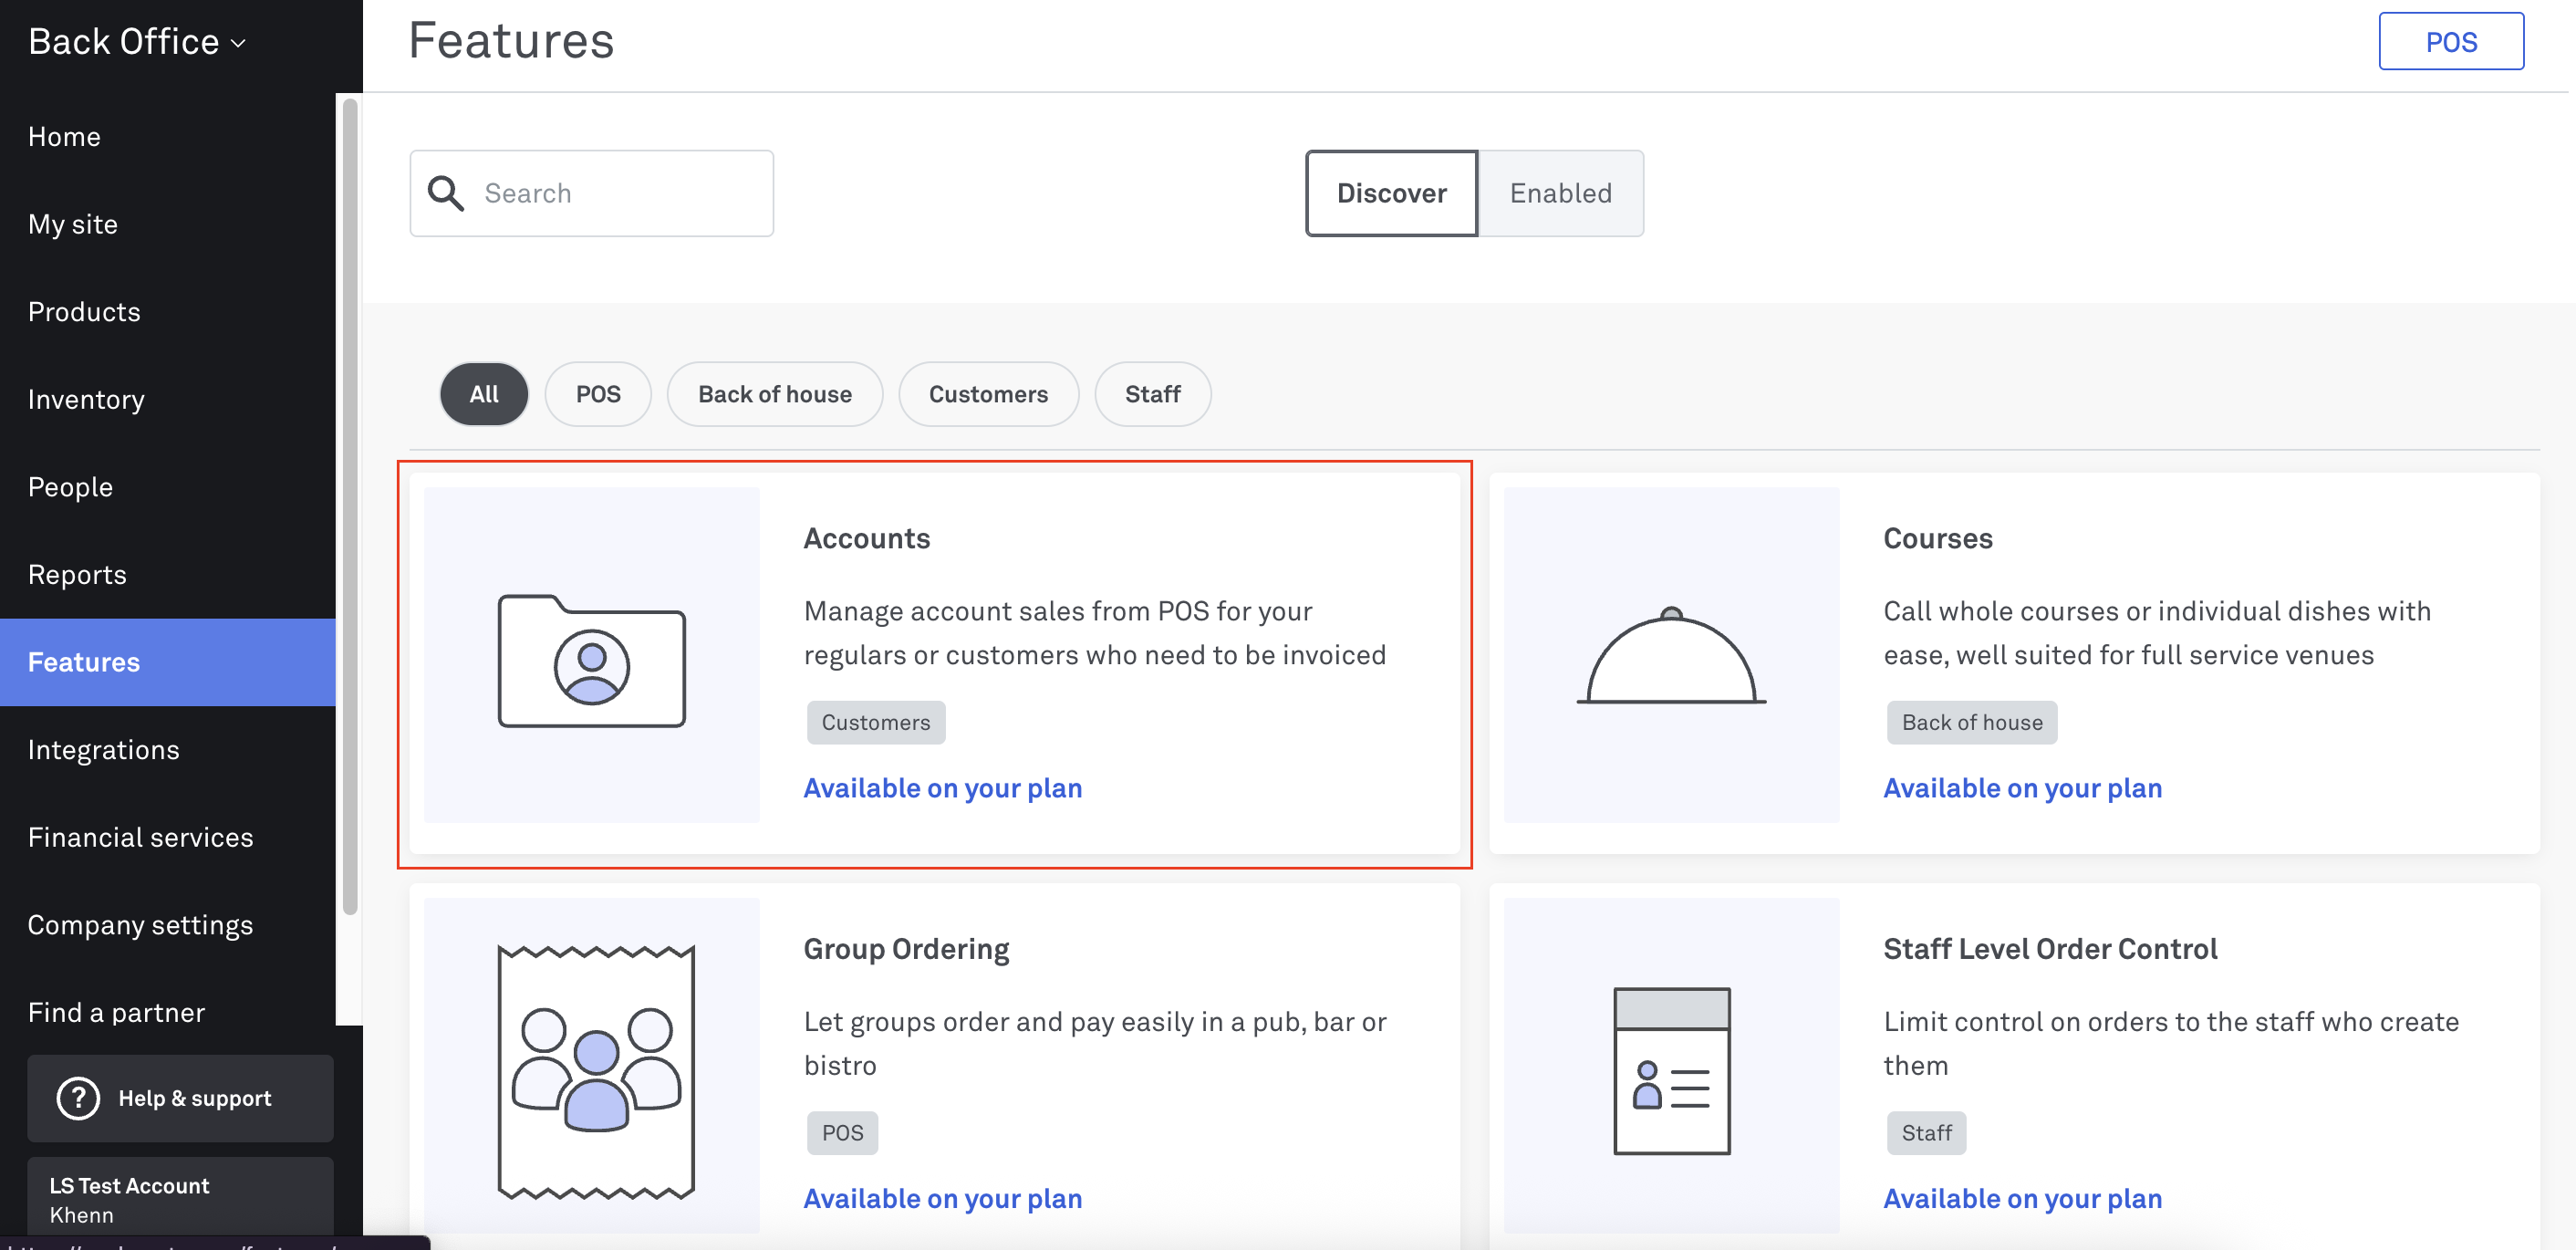Open the Accounts feature title

pyautogui.click(x=866, y=538)
